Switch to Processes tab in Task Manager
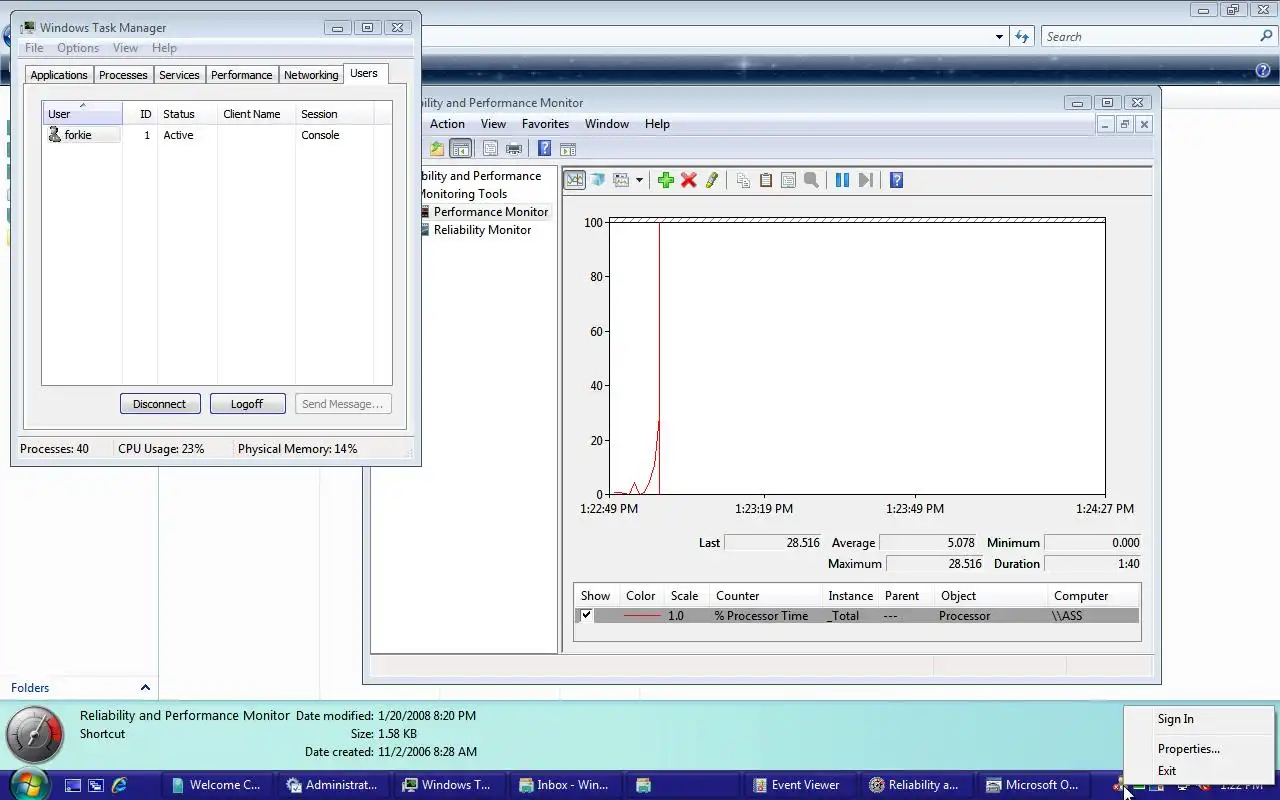 pos(123,75)
